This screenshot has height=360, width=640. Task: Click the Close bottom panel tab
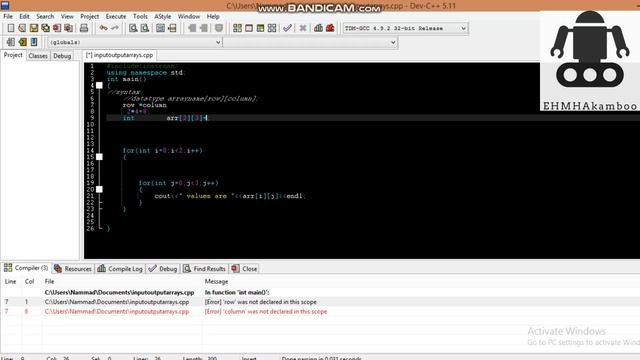coord(244,269)
